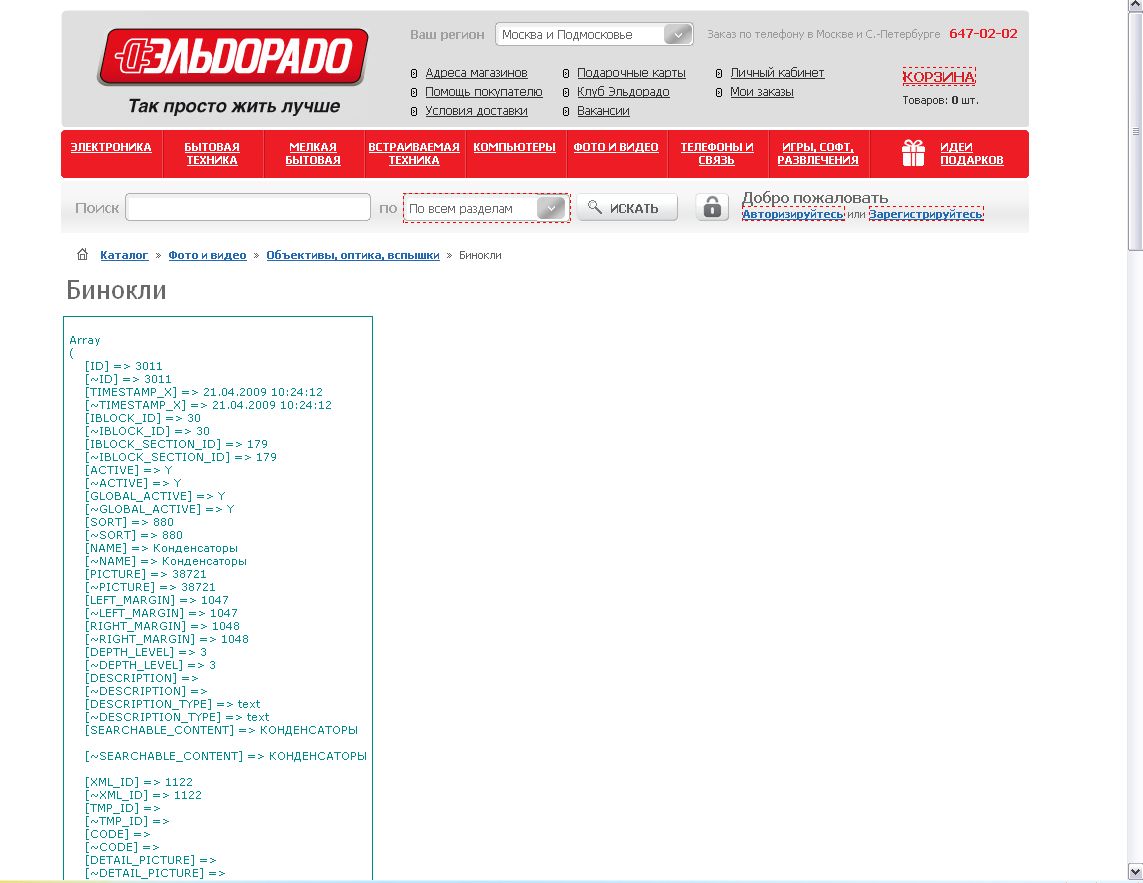Open the Условия доставки link

(x=476, y=111)
